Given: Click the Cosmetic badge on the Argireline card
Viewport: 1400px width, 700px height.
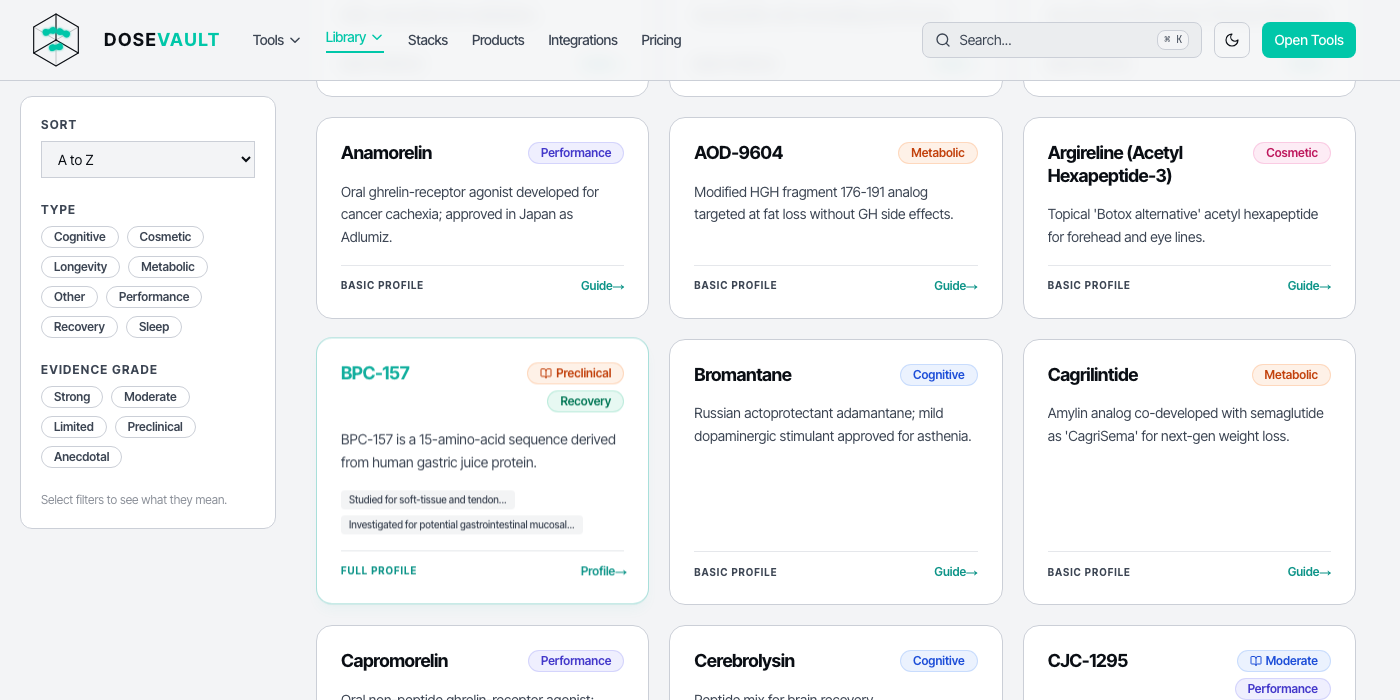Looking at the screenshot, I should (1292, 153).
